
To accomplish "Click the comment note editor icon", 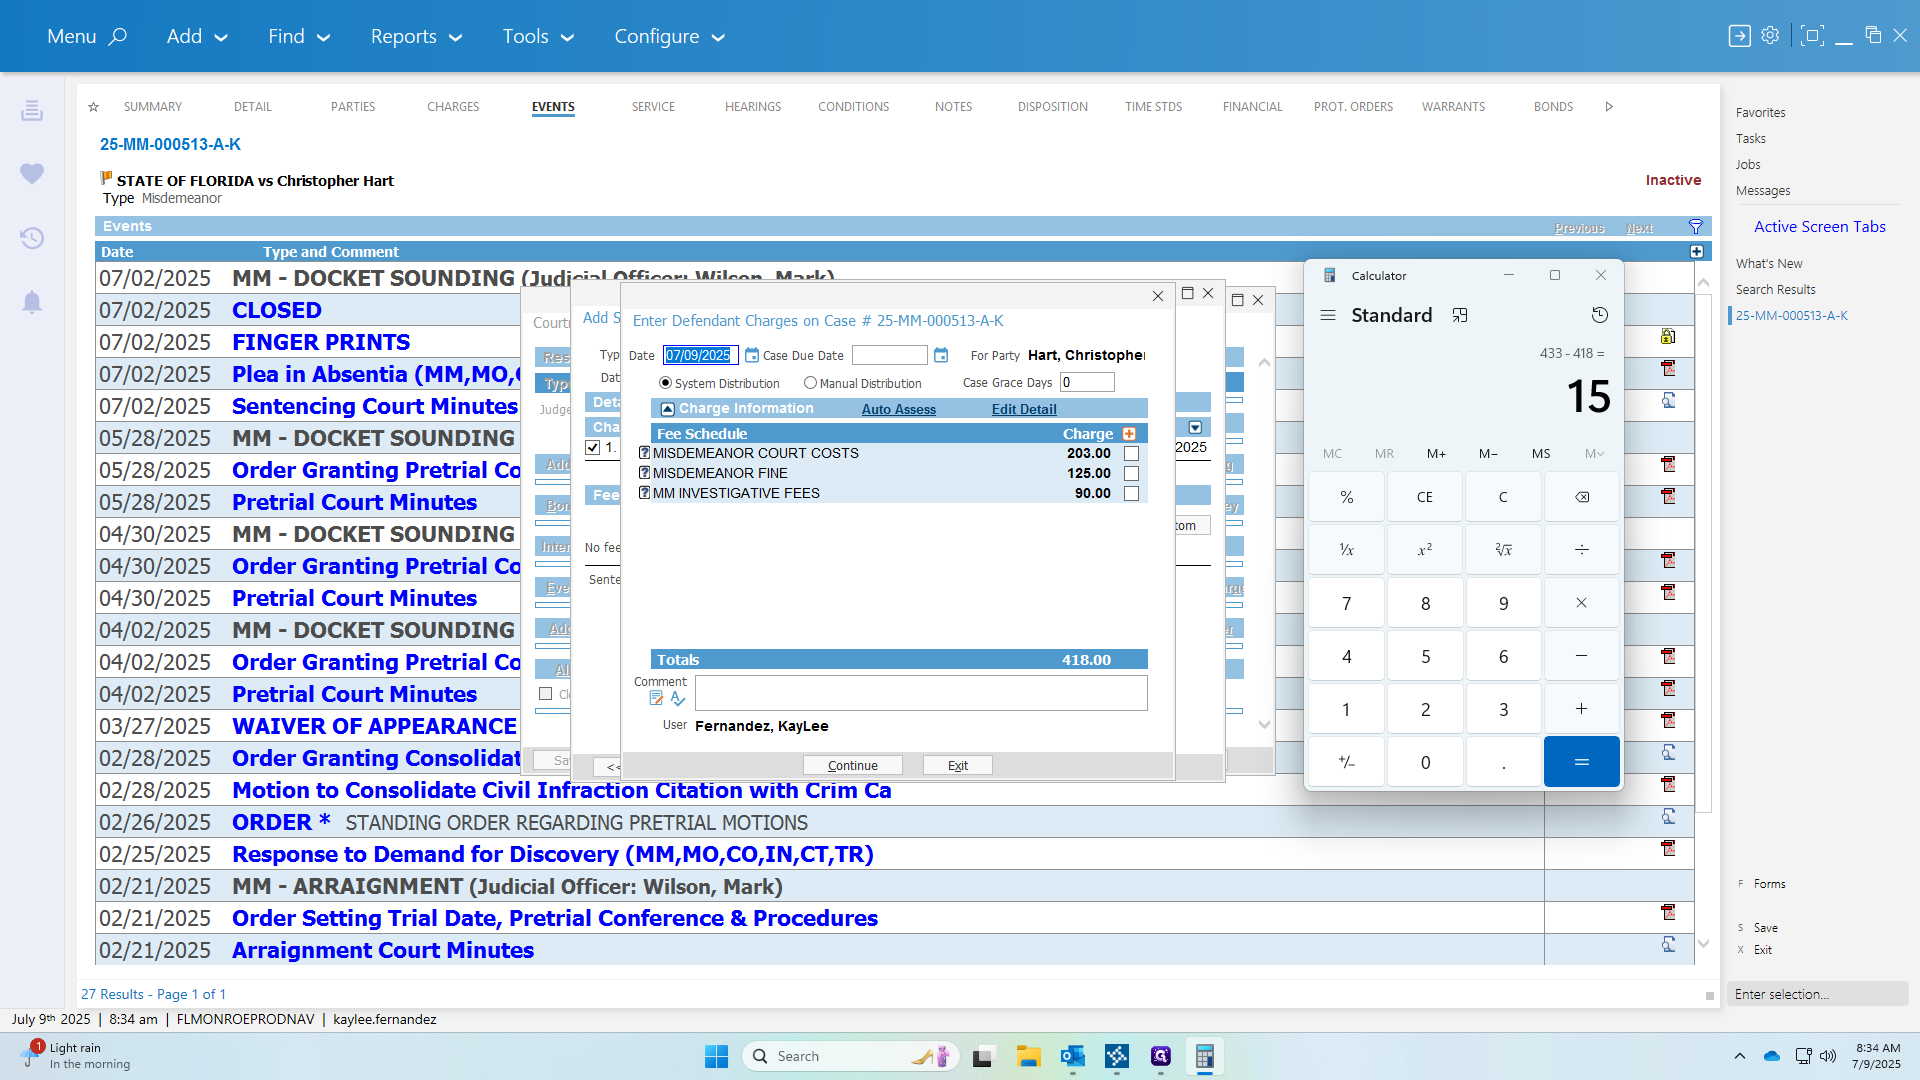I will click(656, 698).
